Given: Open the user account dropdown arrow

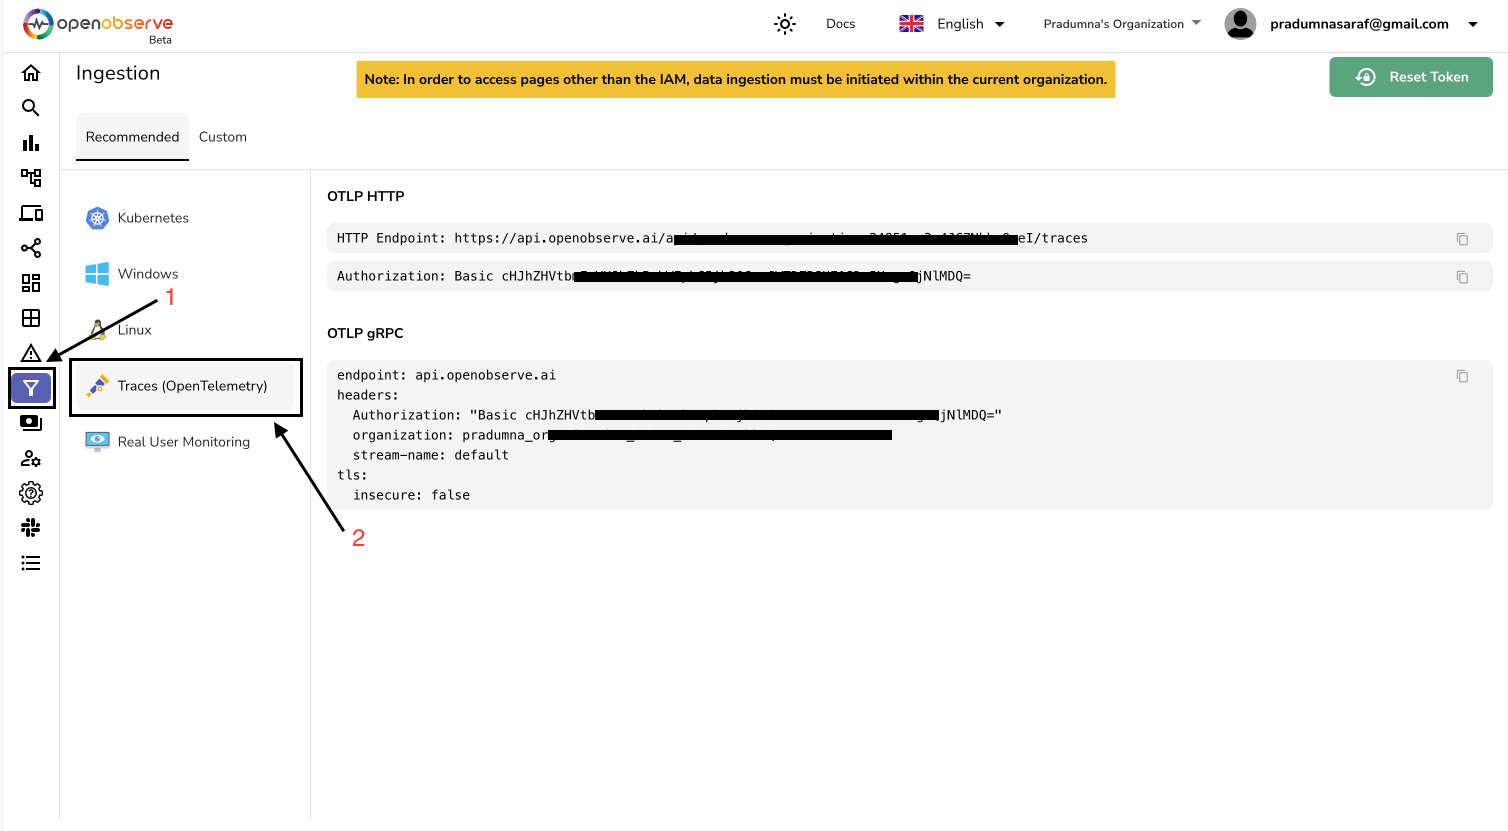Looking at the screenshot, I should [1472, 25].
